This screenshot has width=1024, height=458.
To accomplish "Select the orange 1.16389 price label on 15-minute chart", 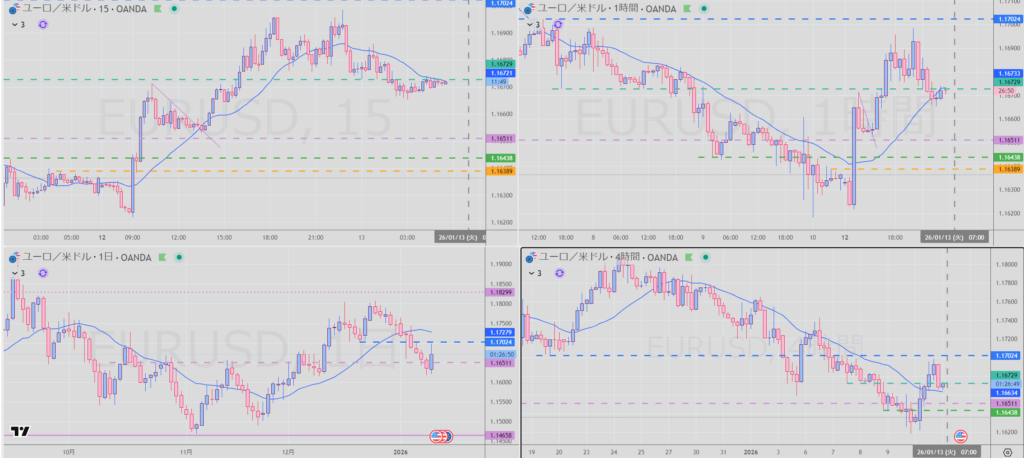I will (x=502, y=171).
